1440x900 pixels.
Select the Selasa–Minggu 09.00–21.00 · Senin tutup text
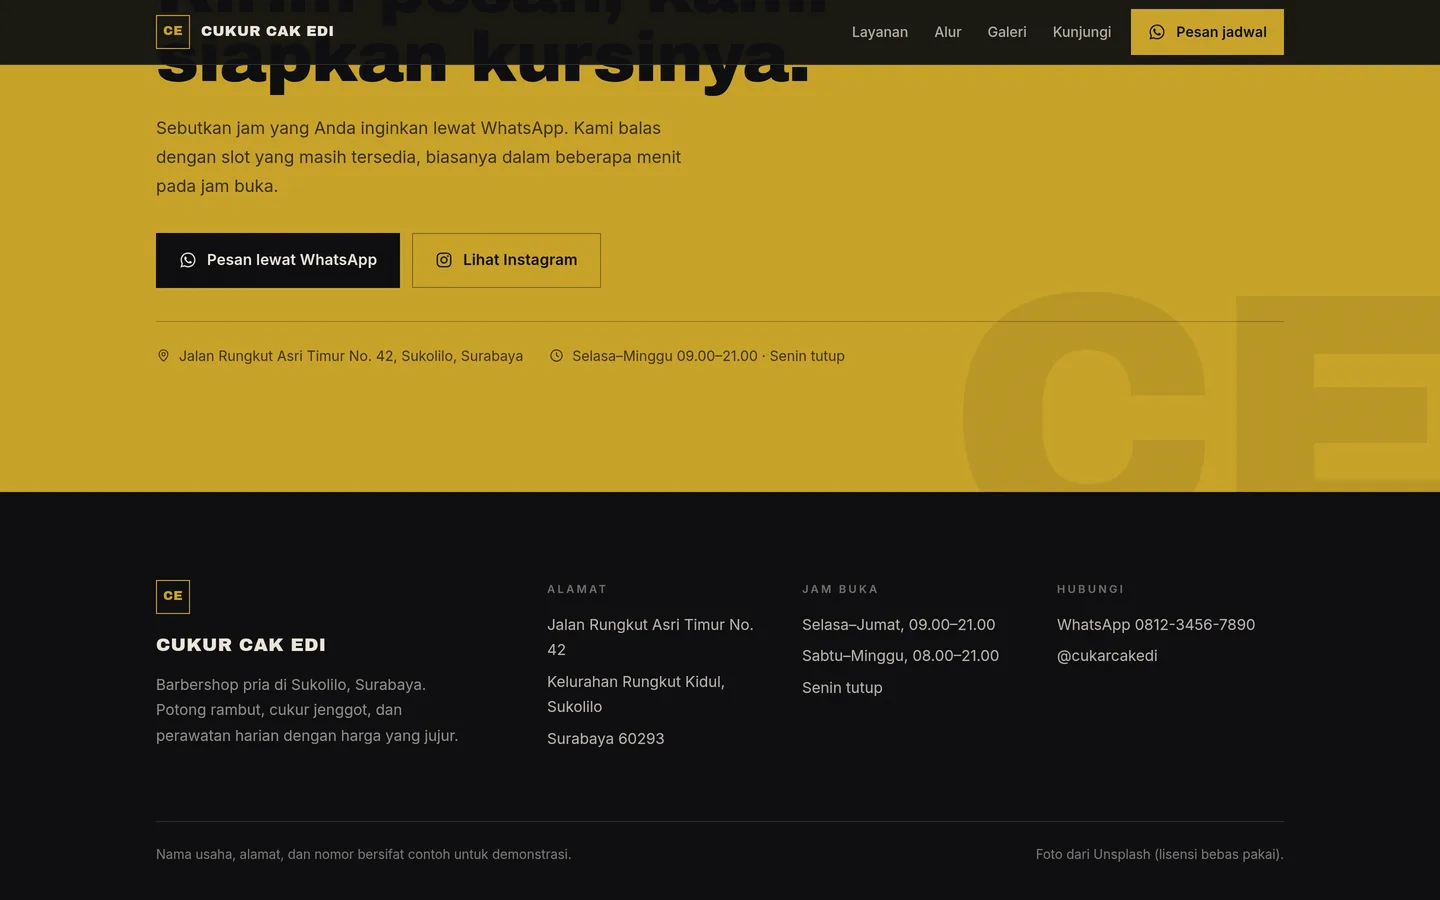point(708,356)
